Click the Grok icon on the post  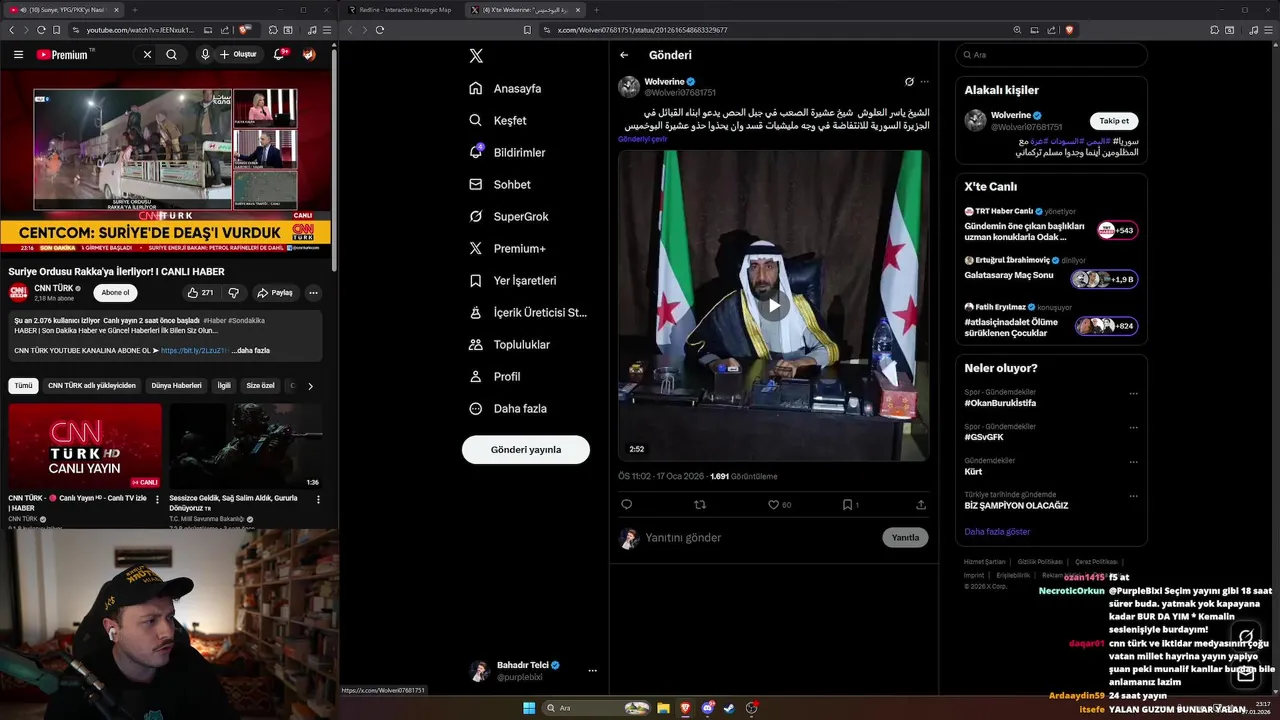tap(909, 81)
